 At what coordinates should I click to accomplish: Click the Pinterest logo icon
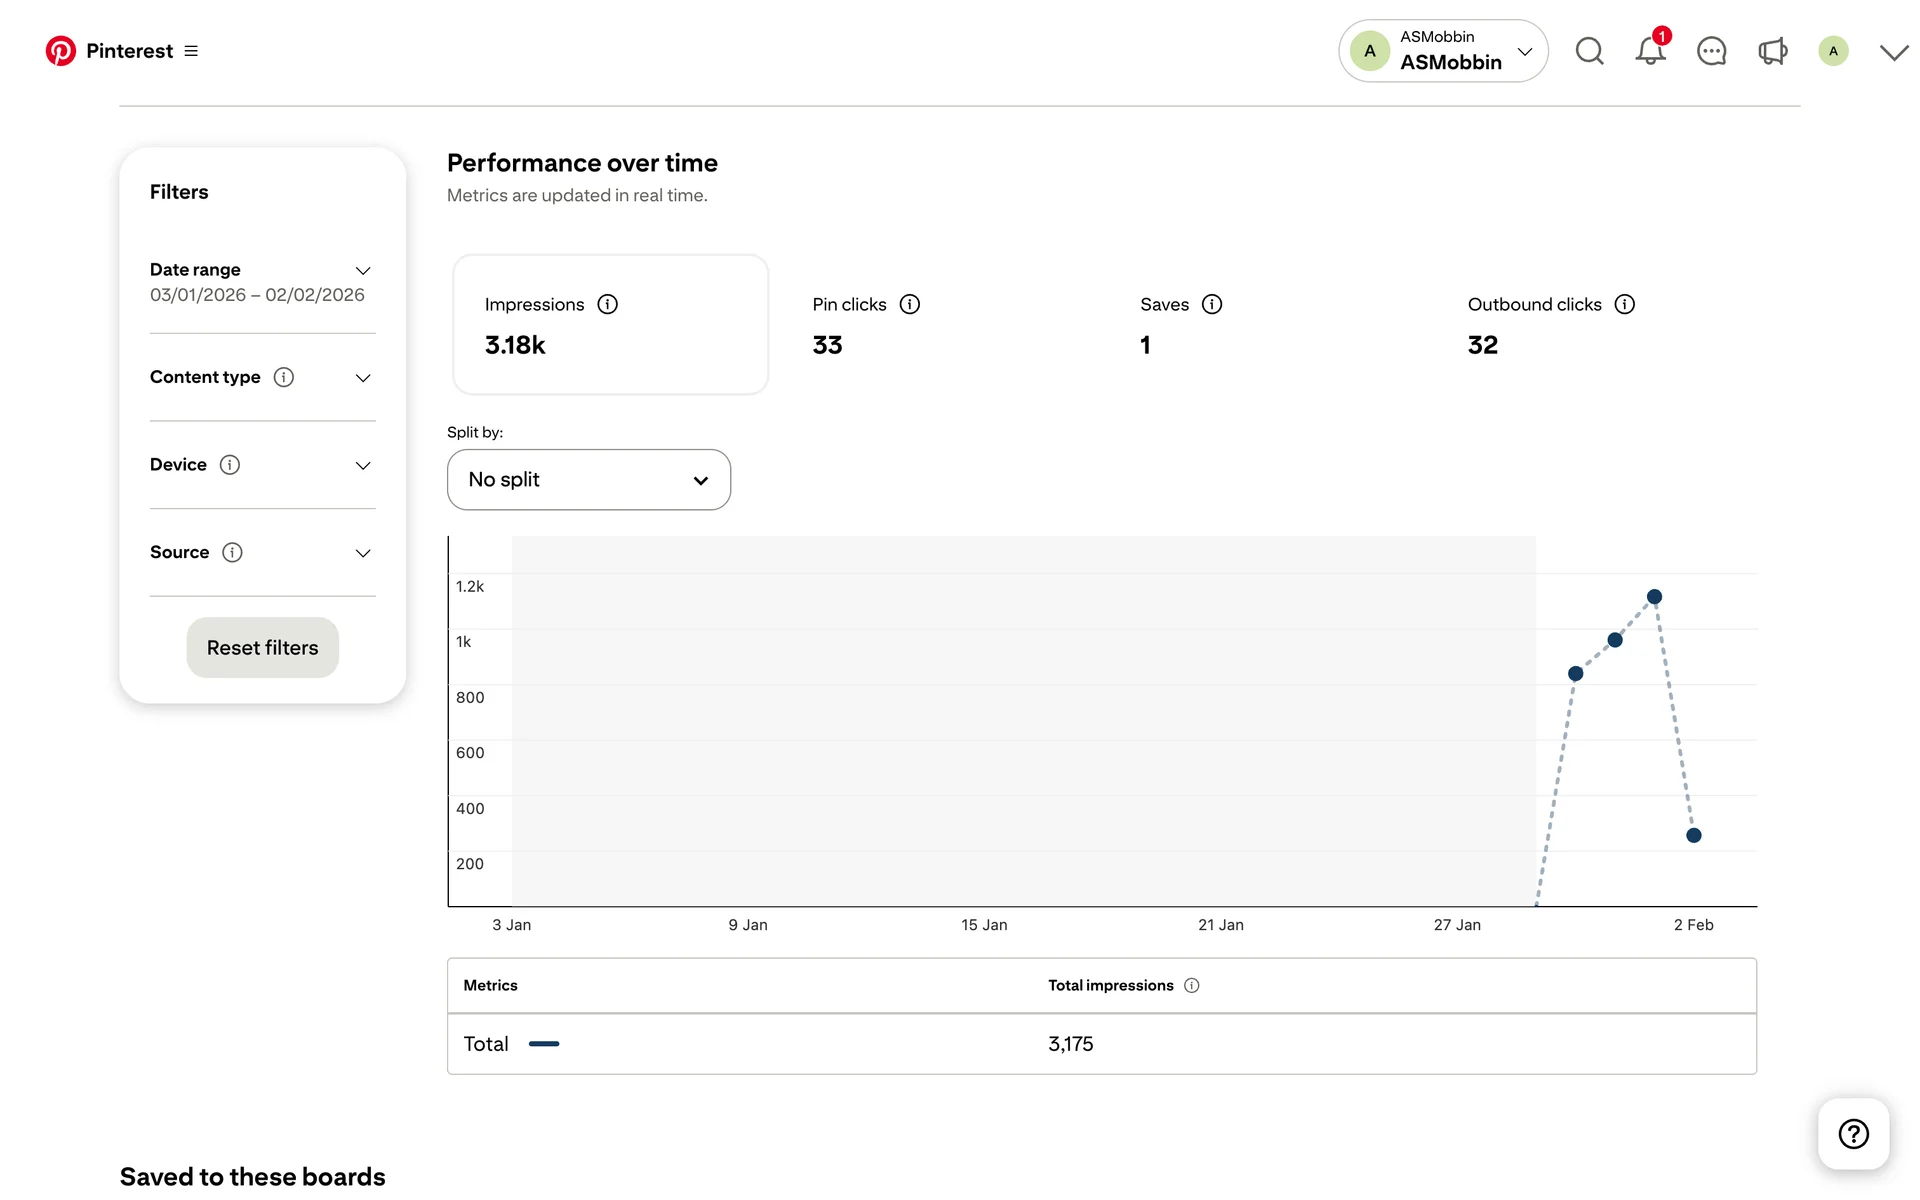pyautogui.click(x=60, y=51)
